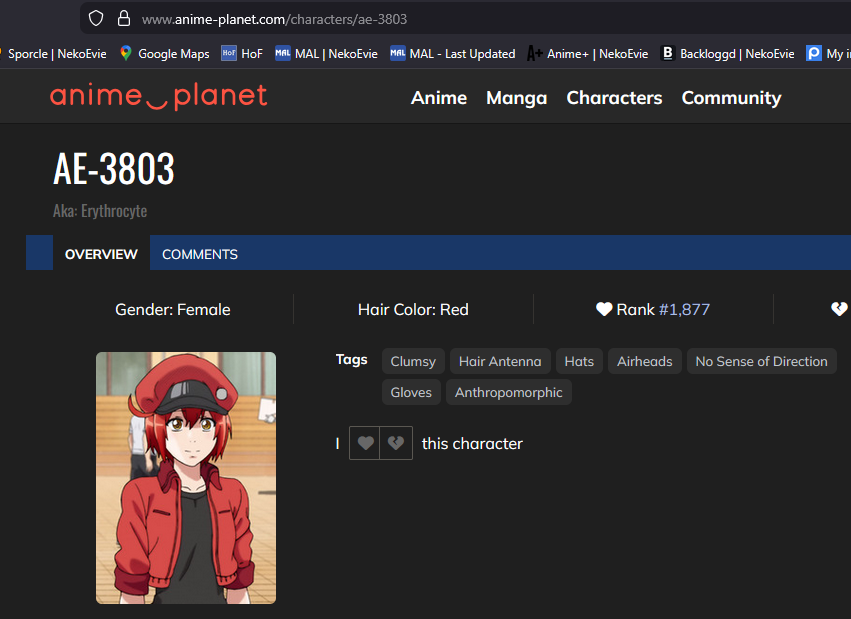The height and width of the screenshot is (619, 851).
Task: Open the Community navigation menu
Action: pos(731,98)
